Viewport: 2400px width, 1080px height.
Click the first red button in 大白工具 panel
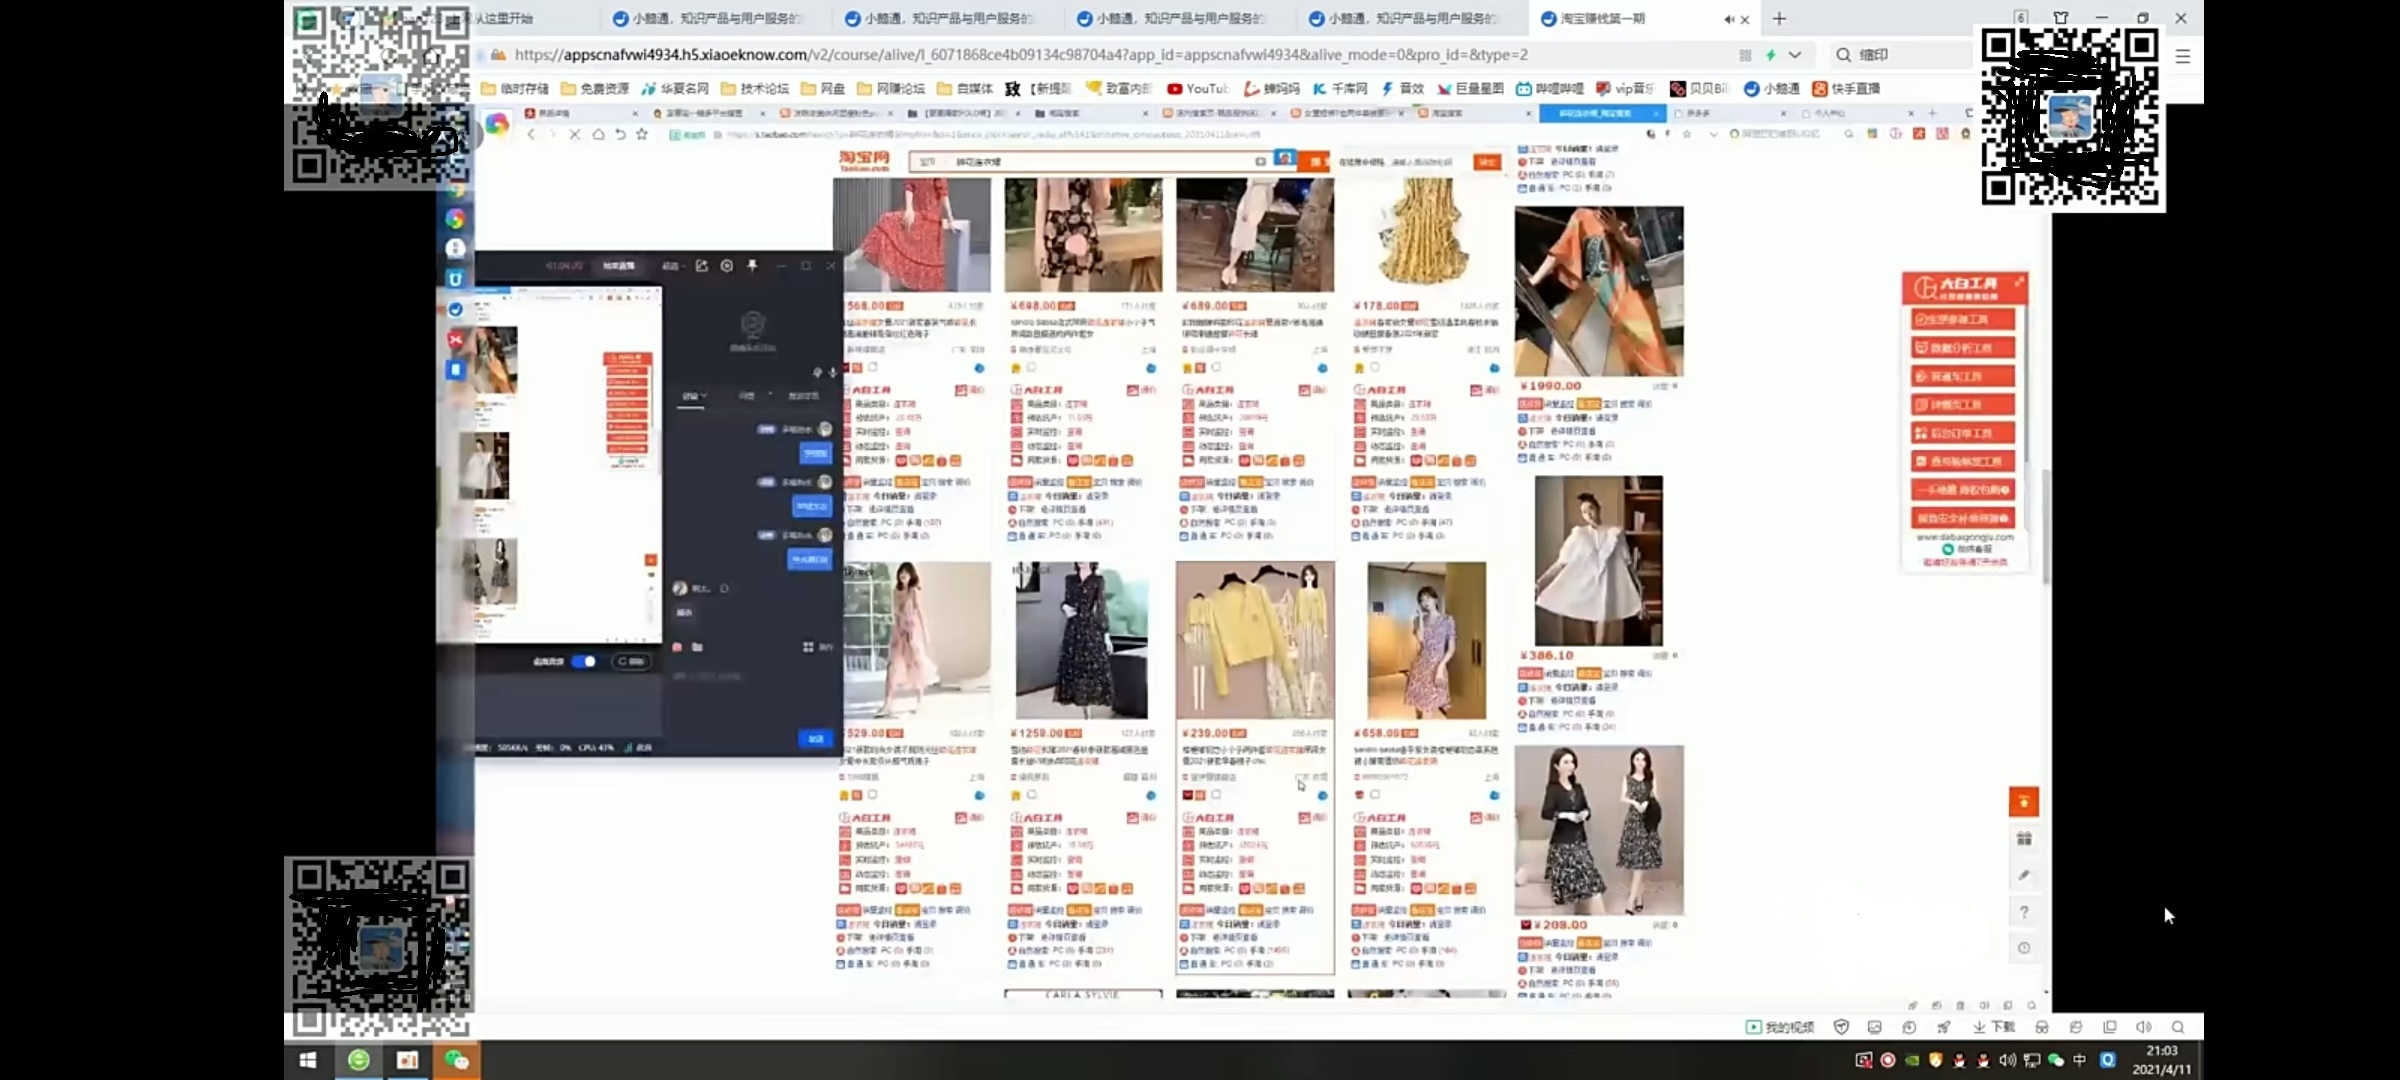1963,319
